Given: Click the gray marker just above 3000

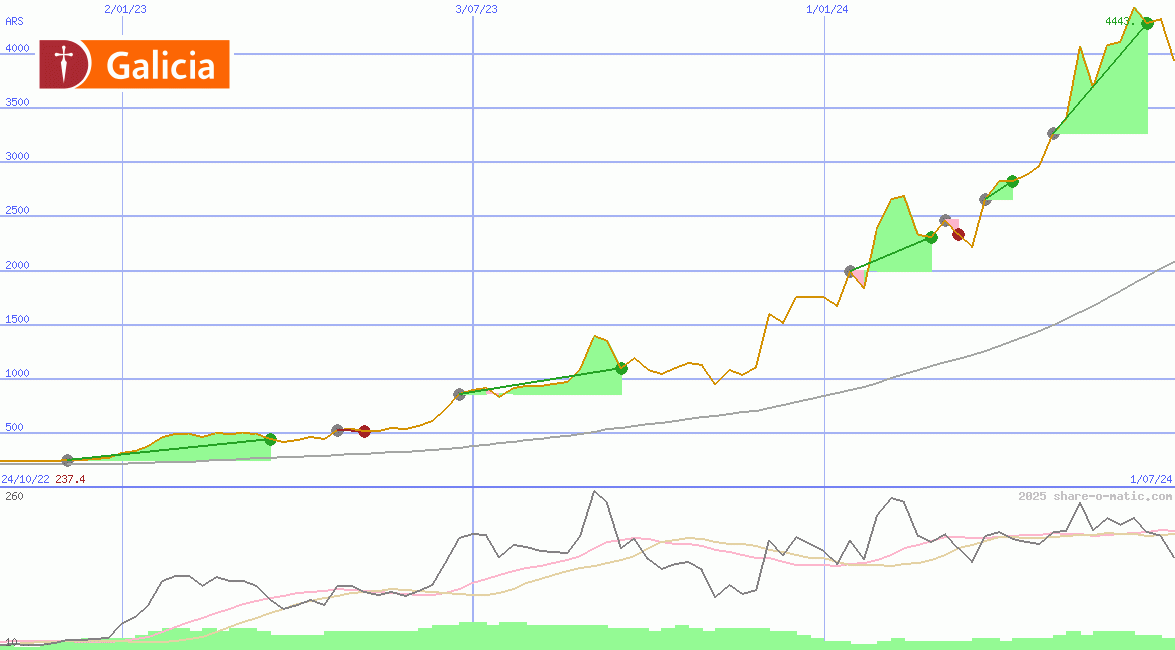Looking at the screenshot, I should point(1053,133).
